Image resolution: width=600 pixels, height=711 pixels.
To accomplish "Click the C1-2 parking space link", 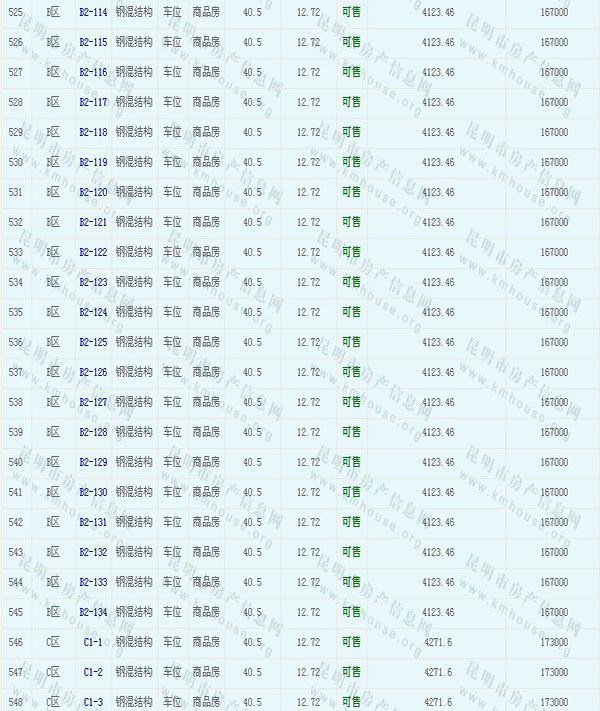I will tap(93, 672).
